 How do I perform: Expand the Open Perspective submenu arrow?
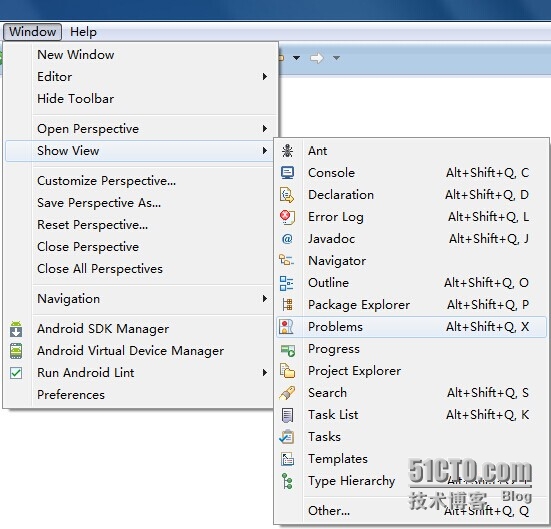coord(265,129)
